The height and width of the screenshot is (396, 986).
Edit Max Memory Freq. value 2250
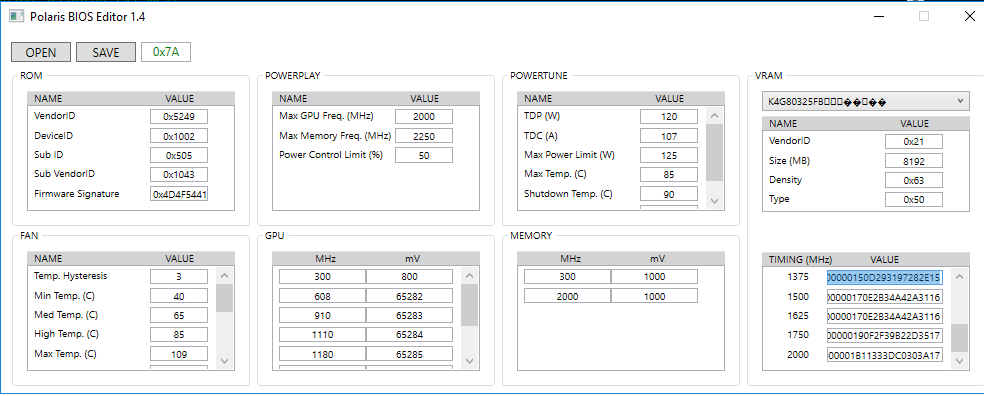coord(424,136)
